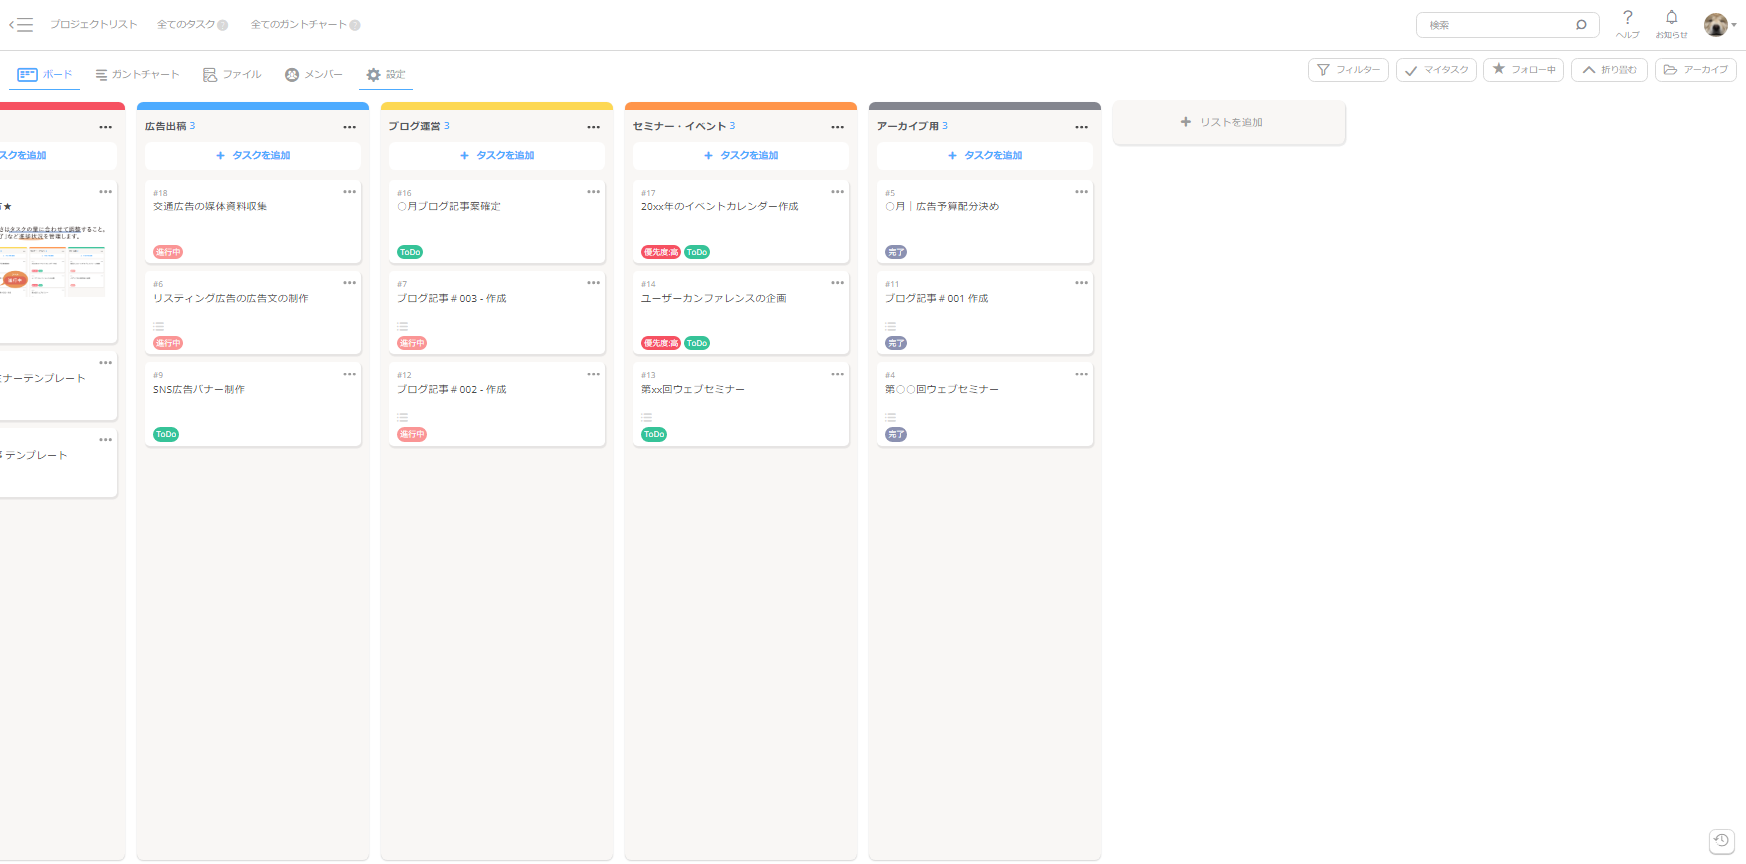Click description icon on リスティング広告の広告文の制作 card
This screenshot has height=864, width=1746.
tap(158, 326)
